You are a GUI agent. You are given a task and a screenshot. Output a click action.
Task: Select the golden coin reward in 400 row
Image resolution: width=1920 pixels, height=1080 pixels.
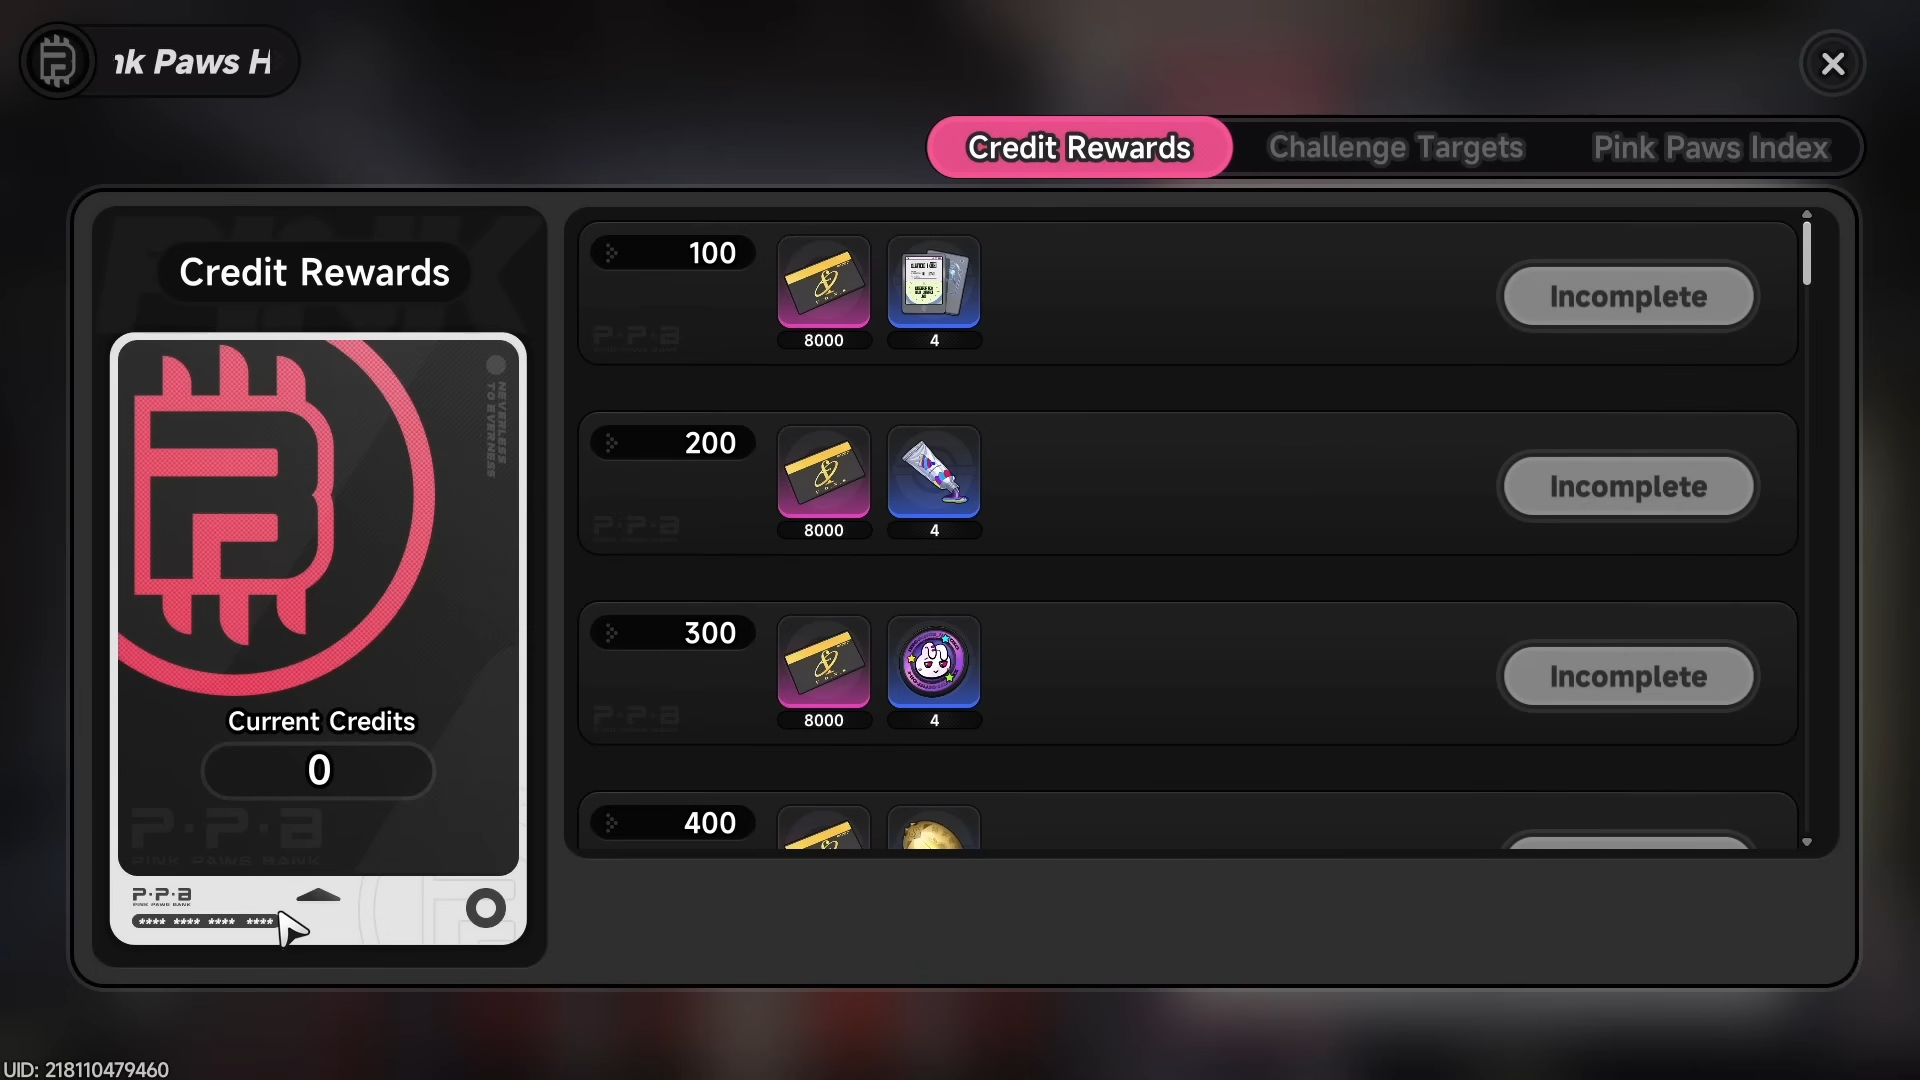pos(934,828)
